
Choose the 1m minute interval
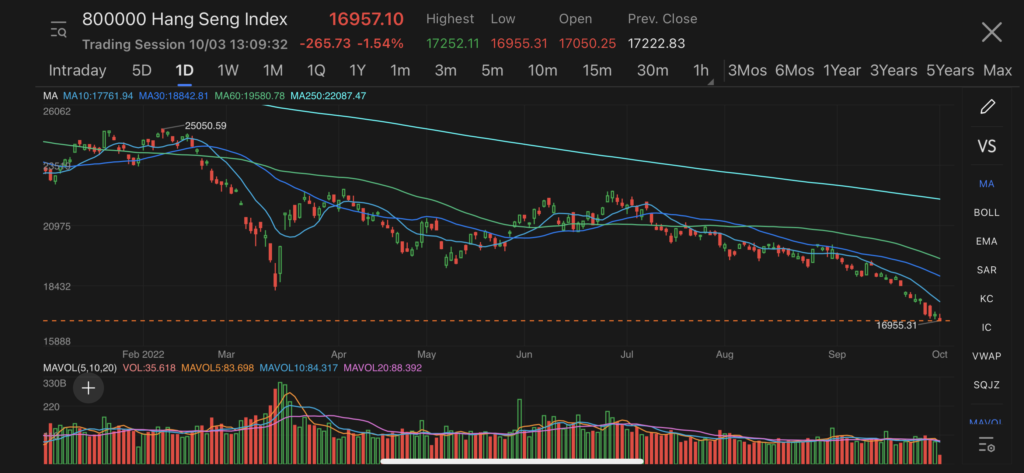[400, 71]
